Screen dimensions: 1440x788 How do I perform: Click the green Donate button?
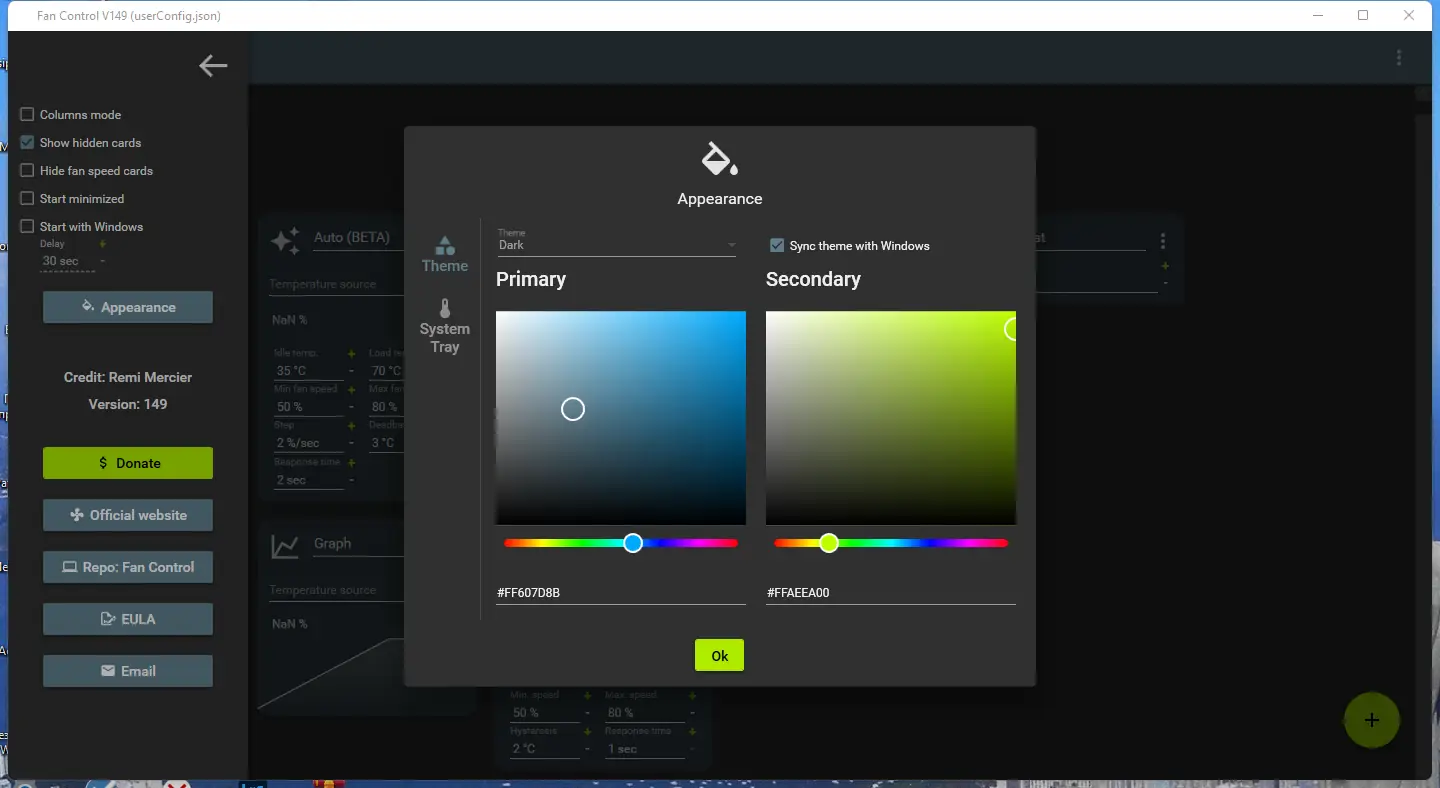[128, 463]
